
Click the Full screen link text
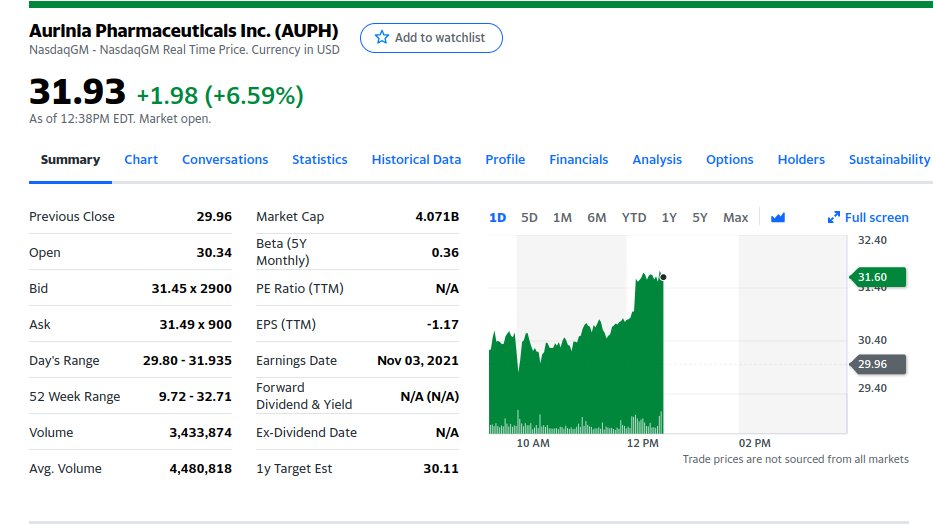click(x=876, y=218)
